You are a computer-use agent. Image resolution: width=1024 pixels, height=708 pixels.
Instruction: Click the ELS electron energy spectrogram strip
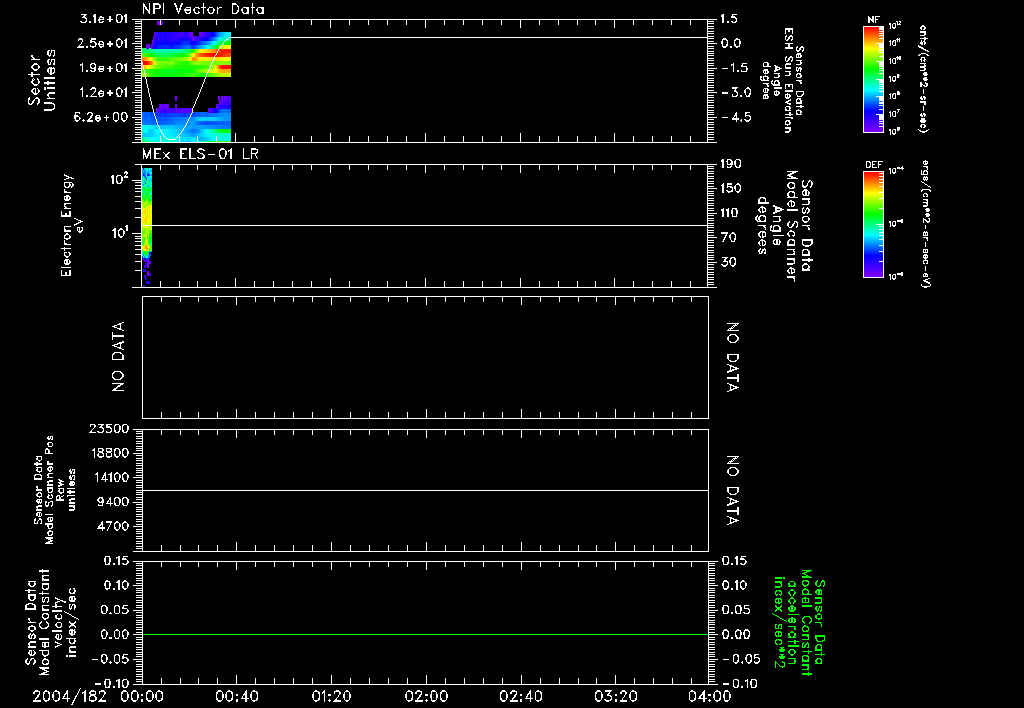[147, 227]
